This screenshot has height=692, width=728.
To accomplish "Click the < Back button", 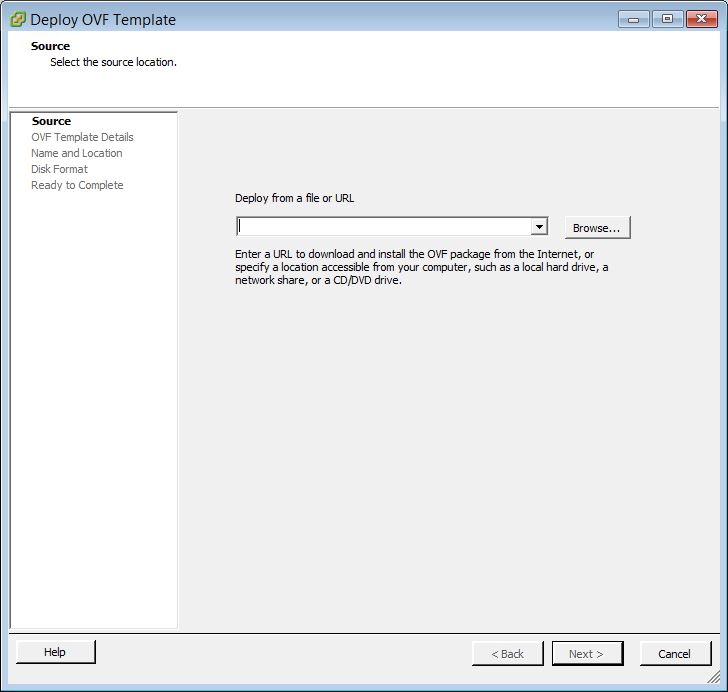I will tap(508, 654).
